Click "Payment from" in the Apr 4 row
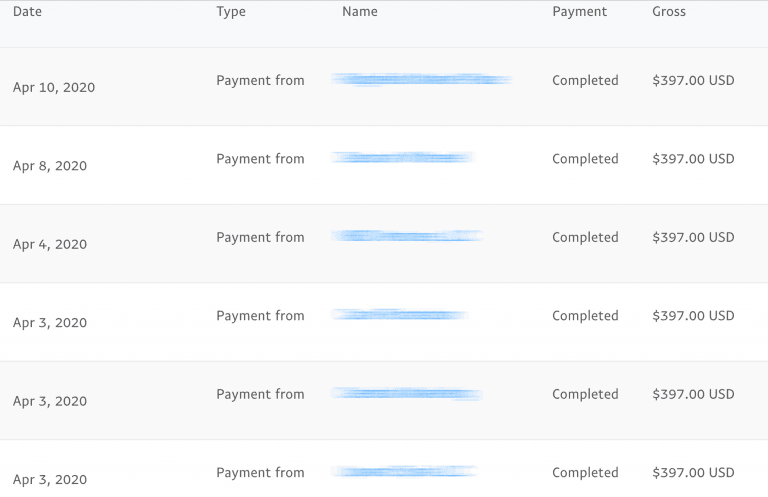The width and height of the screenshot is (768, 497). coord(260,237)
